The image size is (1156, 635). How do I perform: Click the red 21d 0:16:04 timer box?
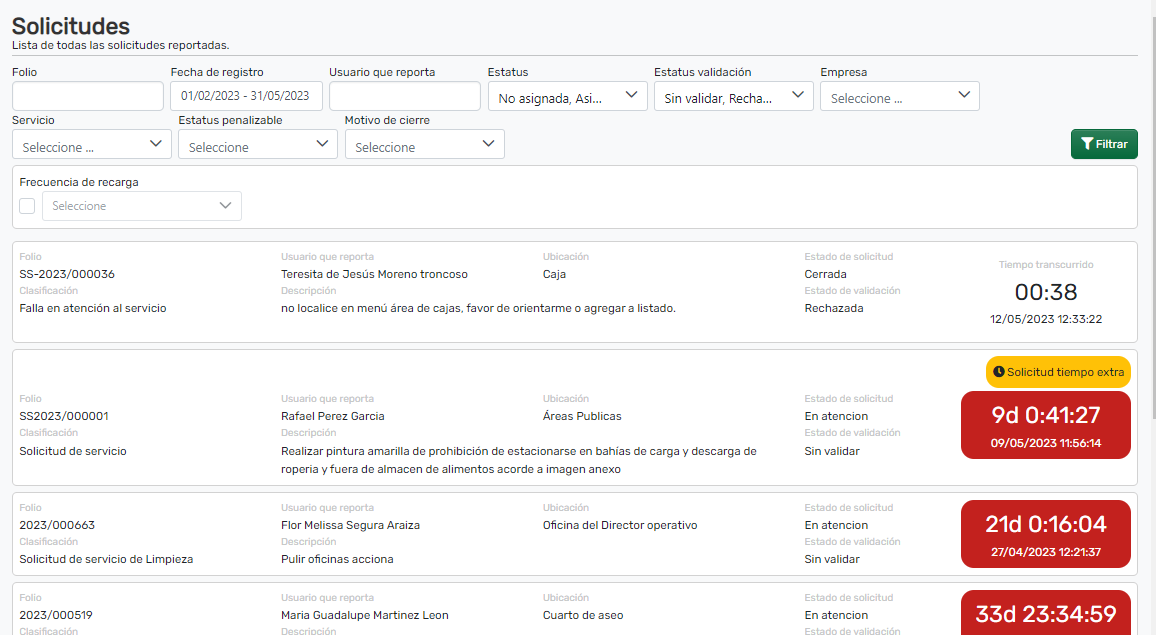click(1045, 534)
